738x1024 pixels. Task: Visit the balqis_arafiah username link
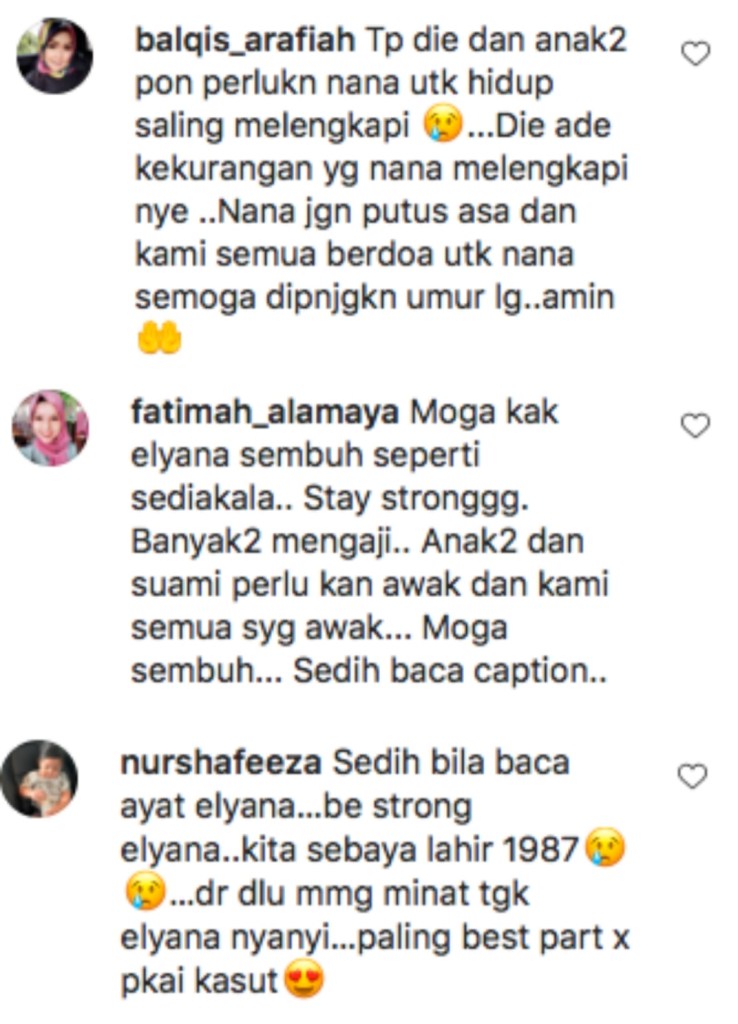(x=245, y=40)
